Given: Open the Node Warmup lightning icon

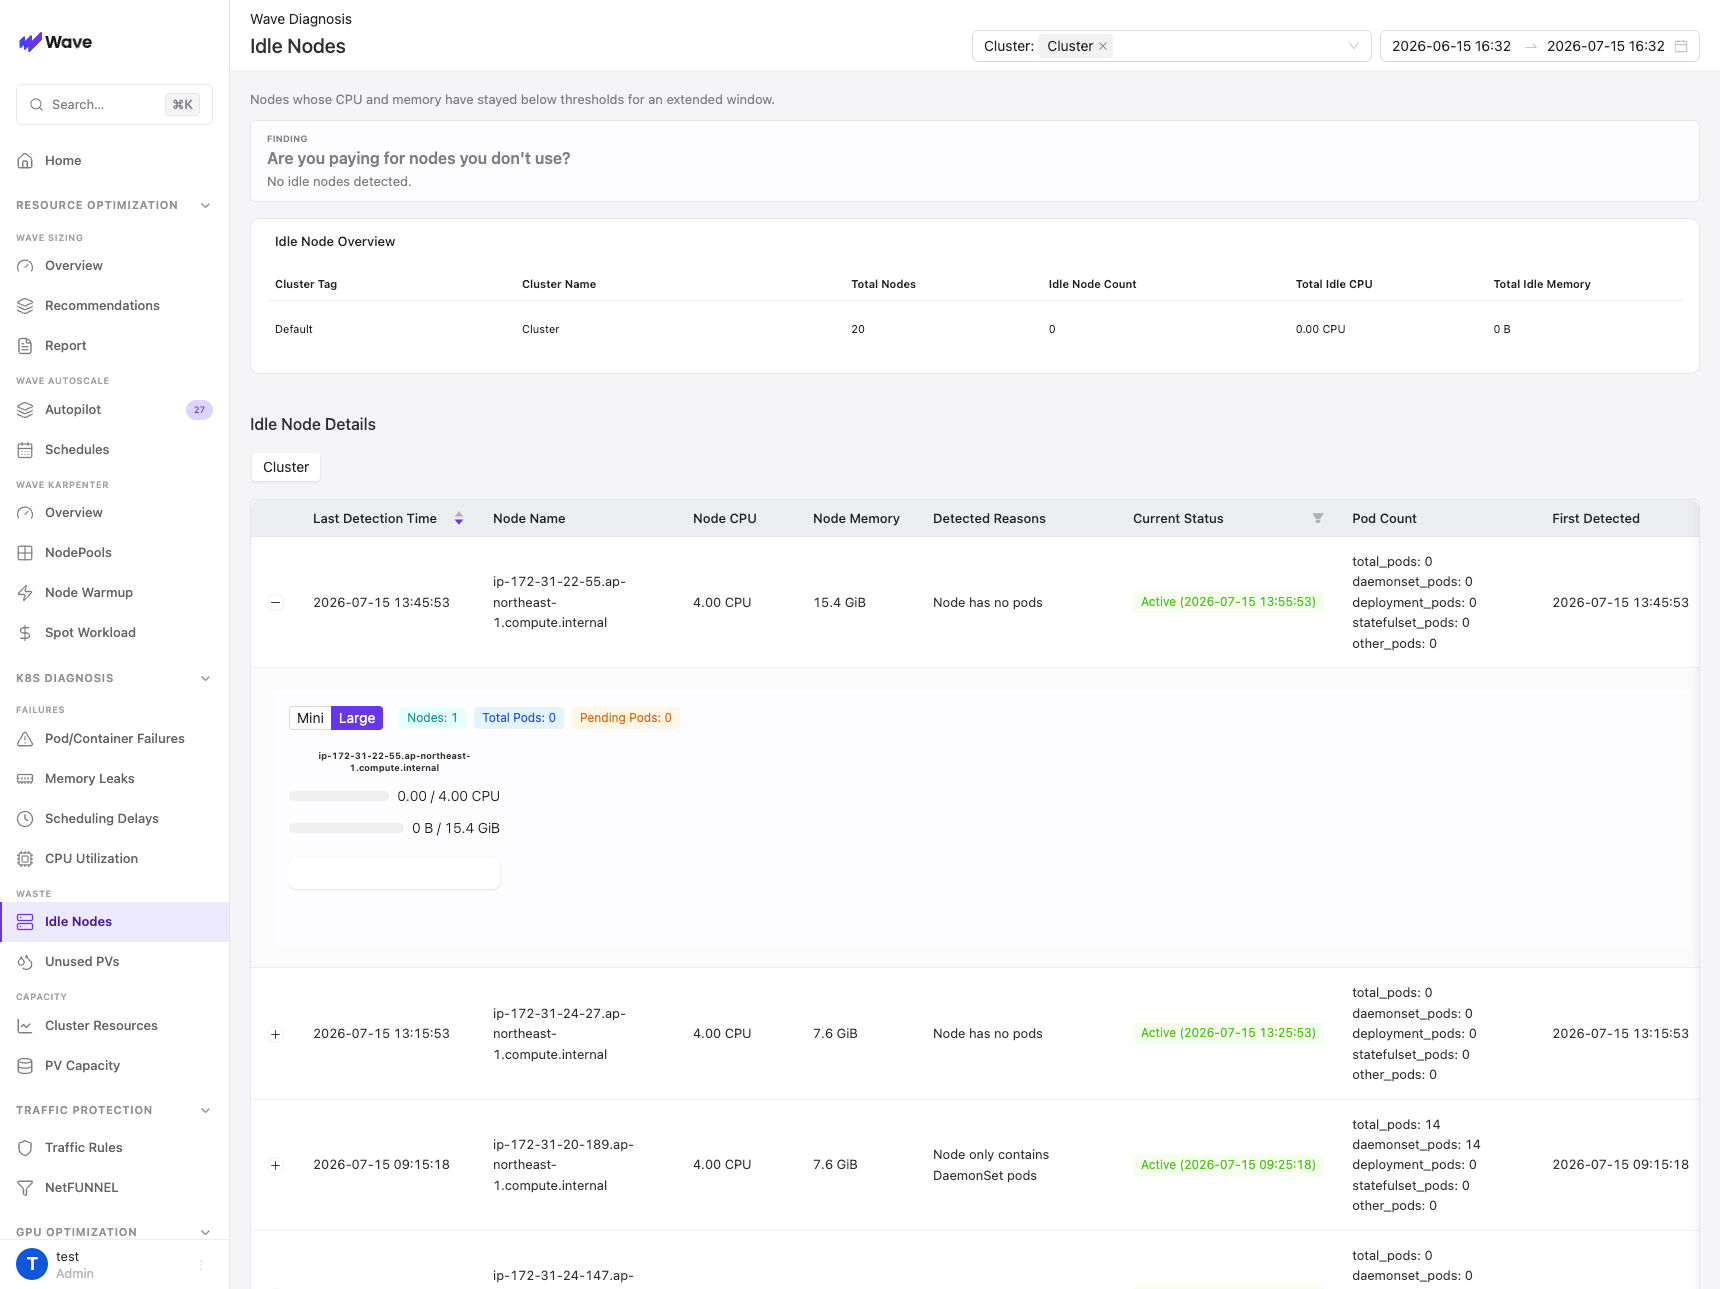Looking at the screenshot, I should 25,593.
